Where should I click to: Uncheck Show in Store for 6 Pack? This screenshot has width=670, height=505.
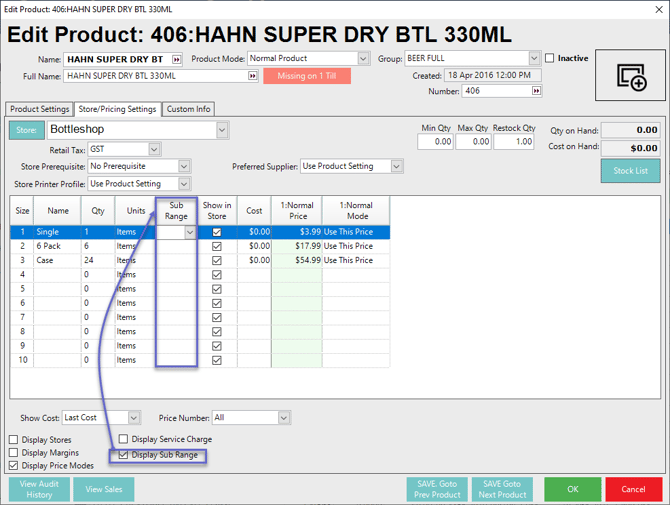pos(217,246)
